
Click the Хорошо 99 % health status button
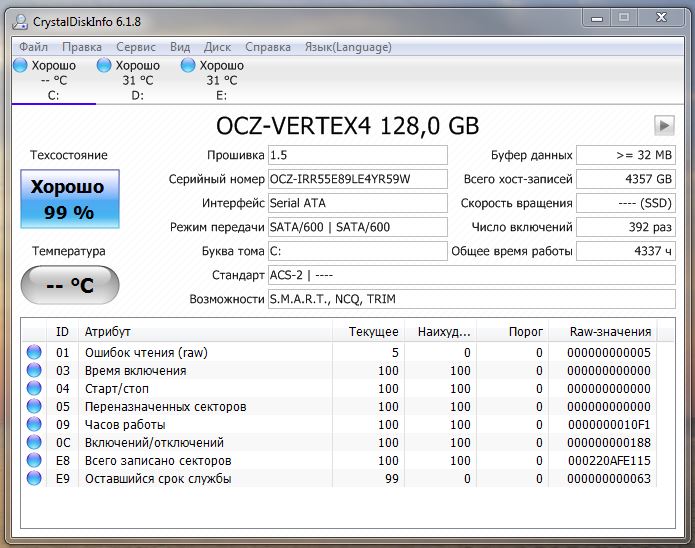(x=70, y=199)
